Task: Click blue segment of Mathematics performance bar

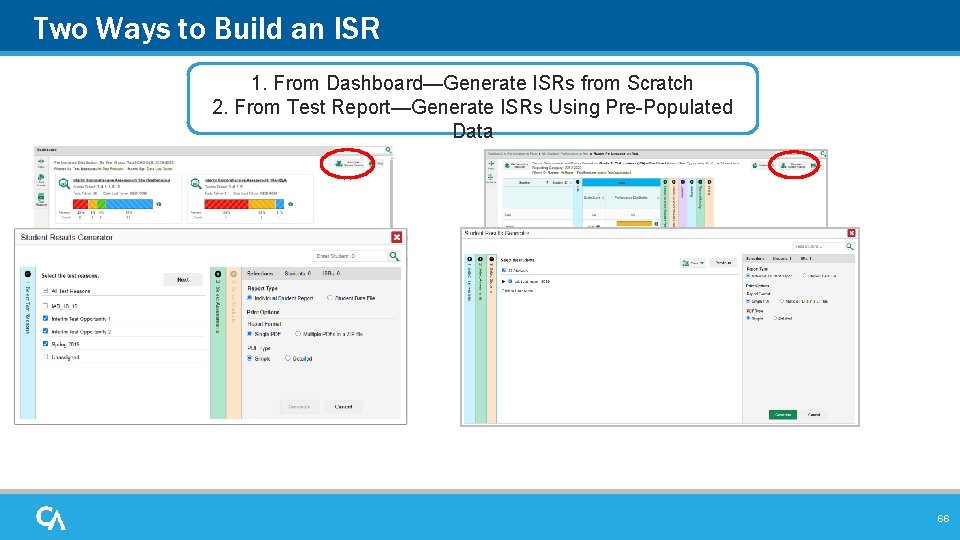Action: tap(129, 204)
